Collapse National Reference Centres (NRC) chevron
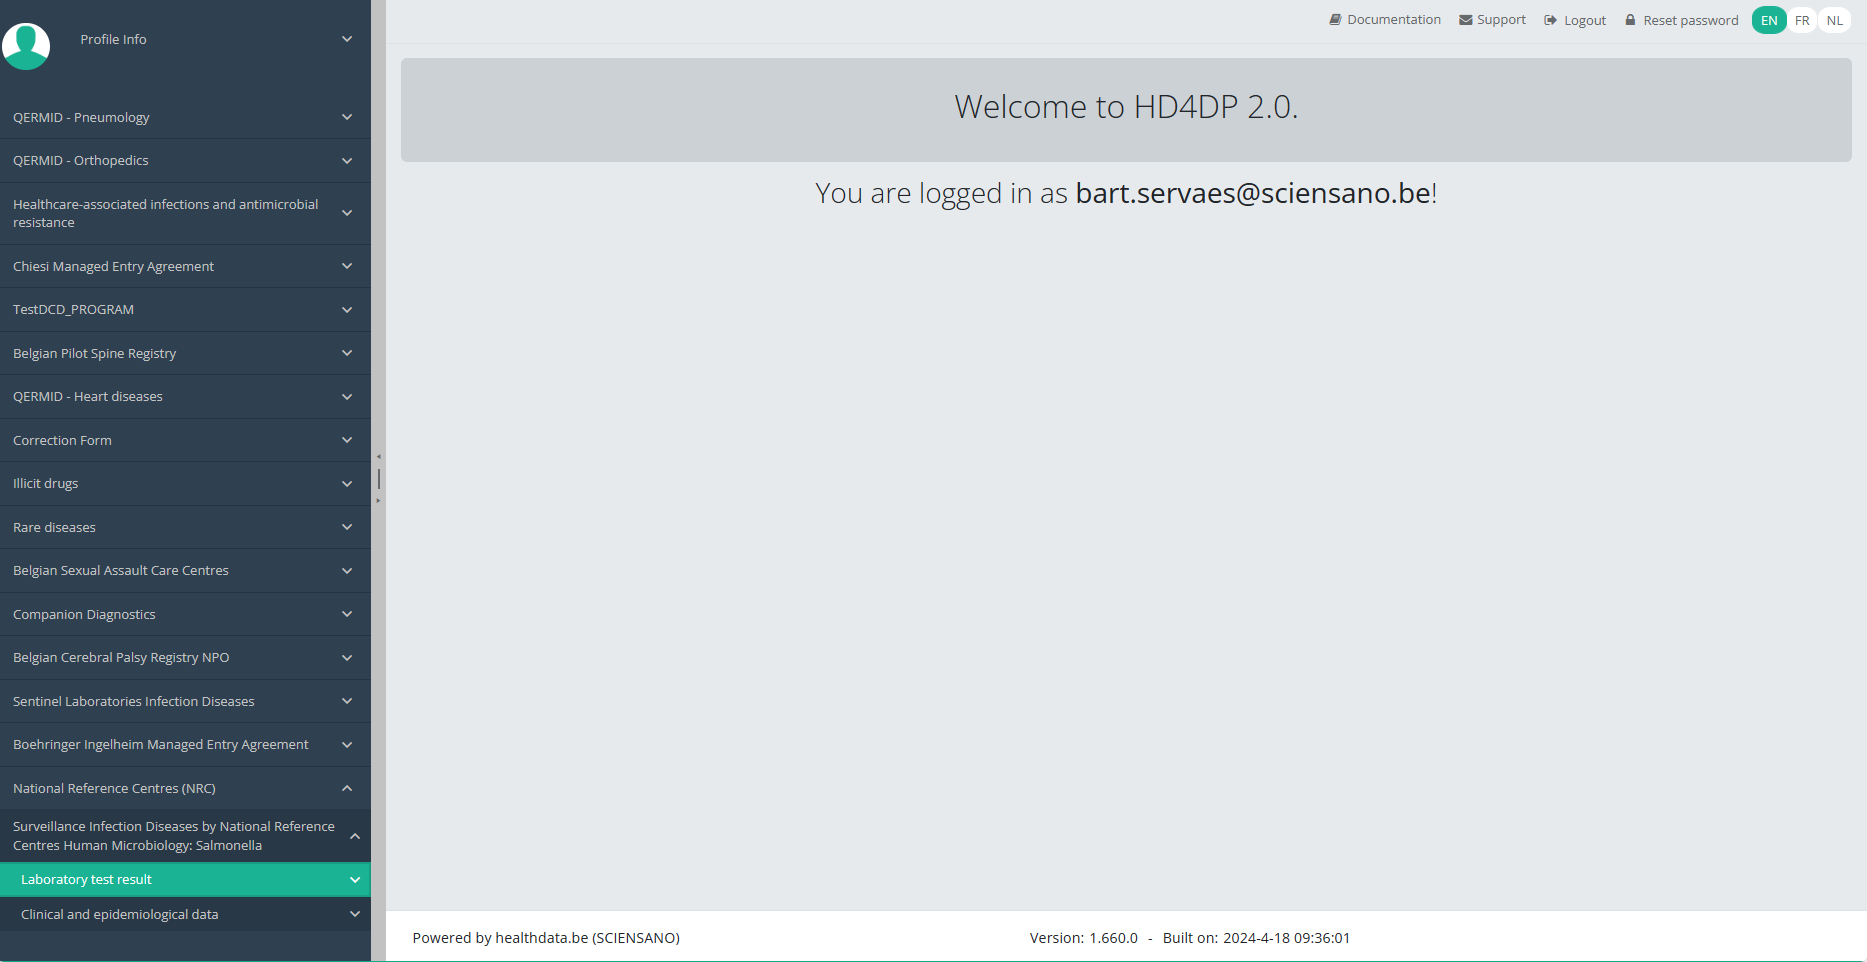This screenshot has width=1867, height=962. click(x=347, y=788)
